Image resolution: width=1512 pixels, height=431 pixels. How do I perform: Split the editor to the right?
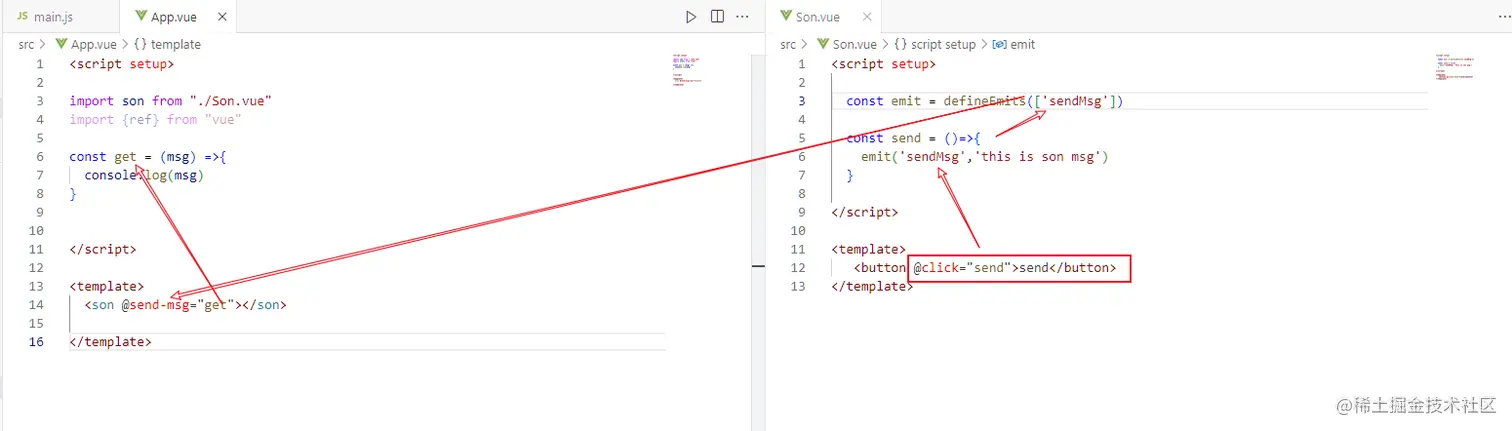(x=717, y=17)
